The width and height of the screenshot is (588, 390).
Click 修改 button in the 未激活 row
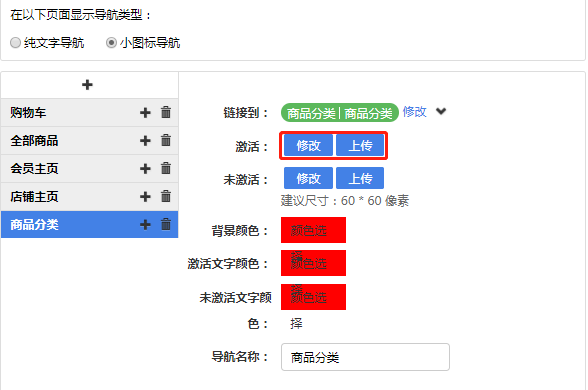point(308,178)
